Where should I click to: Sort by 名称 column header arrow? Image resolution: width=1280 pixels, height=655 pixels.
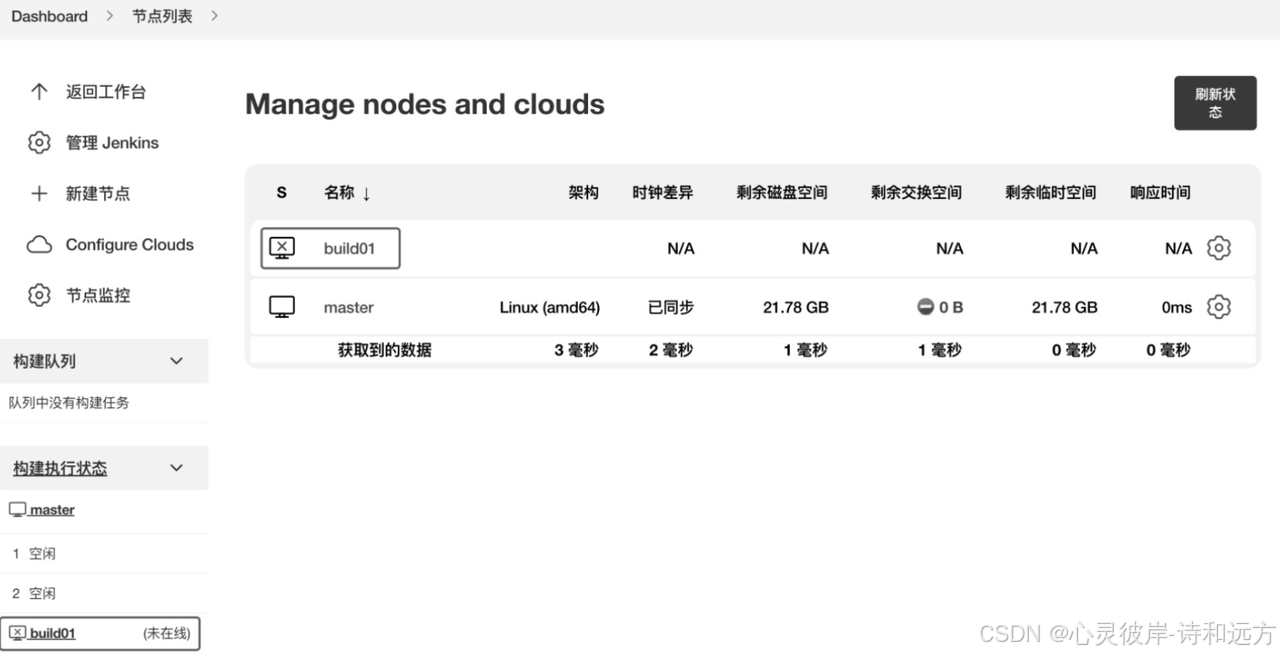click(x=366, y=193)
